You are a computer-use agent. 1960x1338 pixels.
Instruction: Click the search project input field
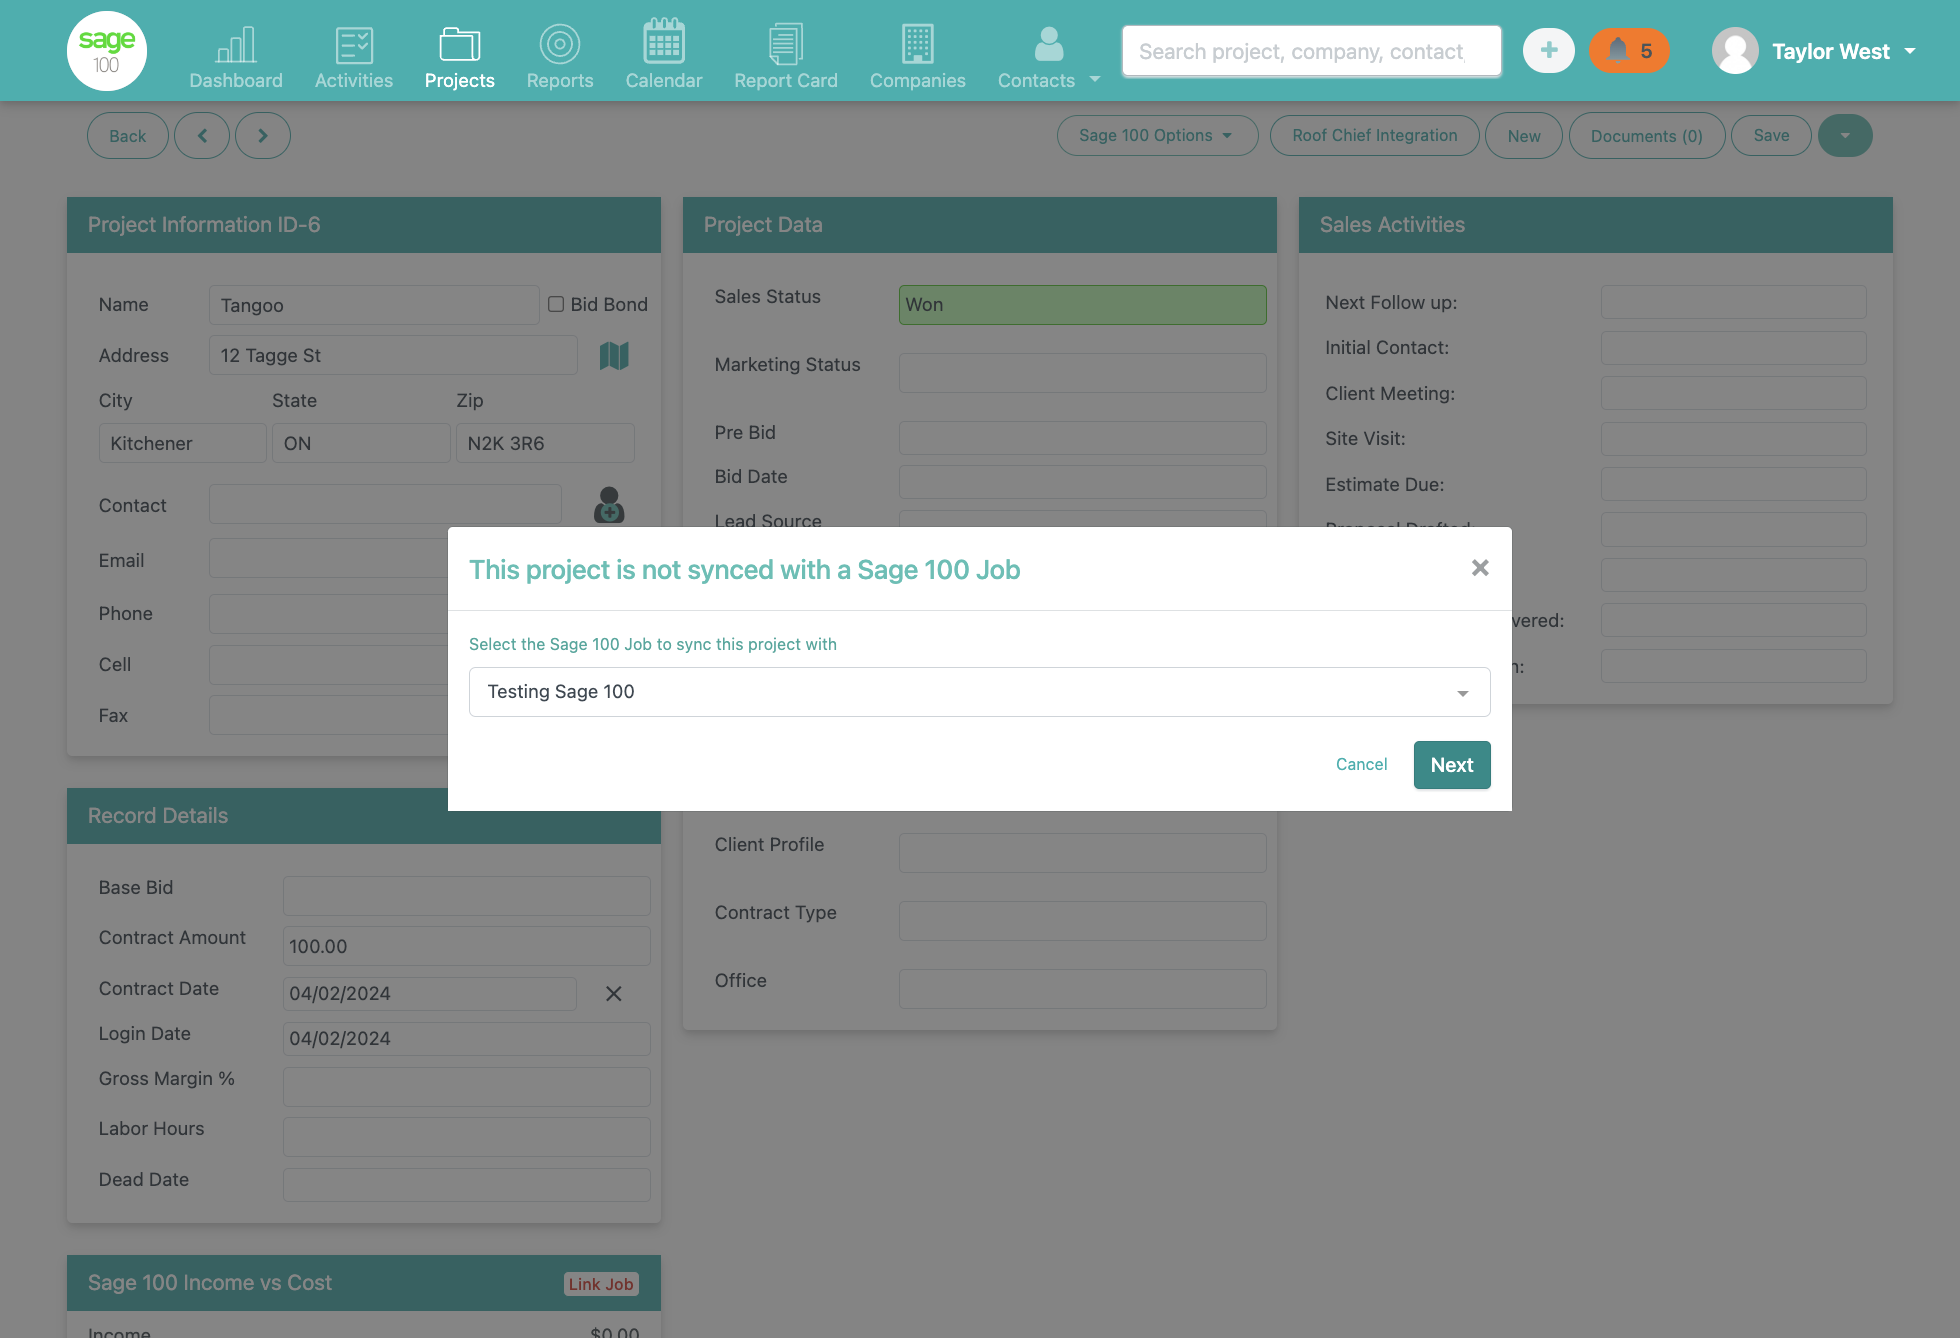tap(1312, 51)
